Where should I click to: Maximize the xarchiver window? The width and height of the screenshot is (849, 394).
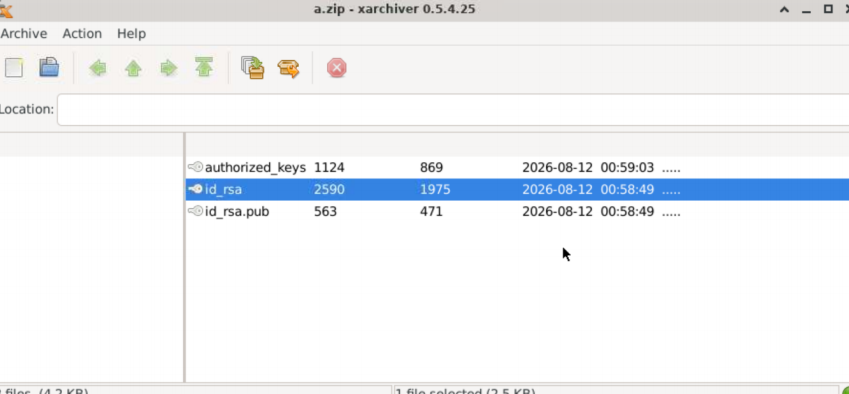coord(828,9)
